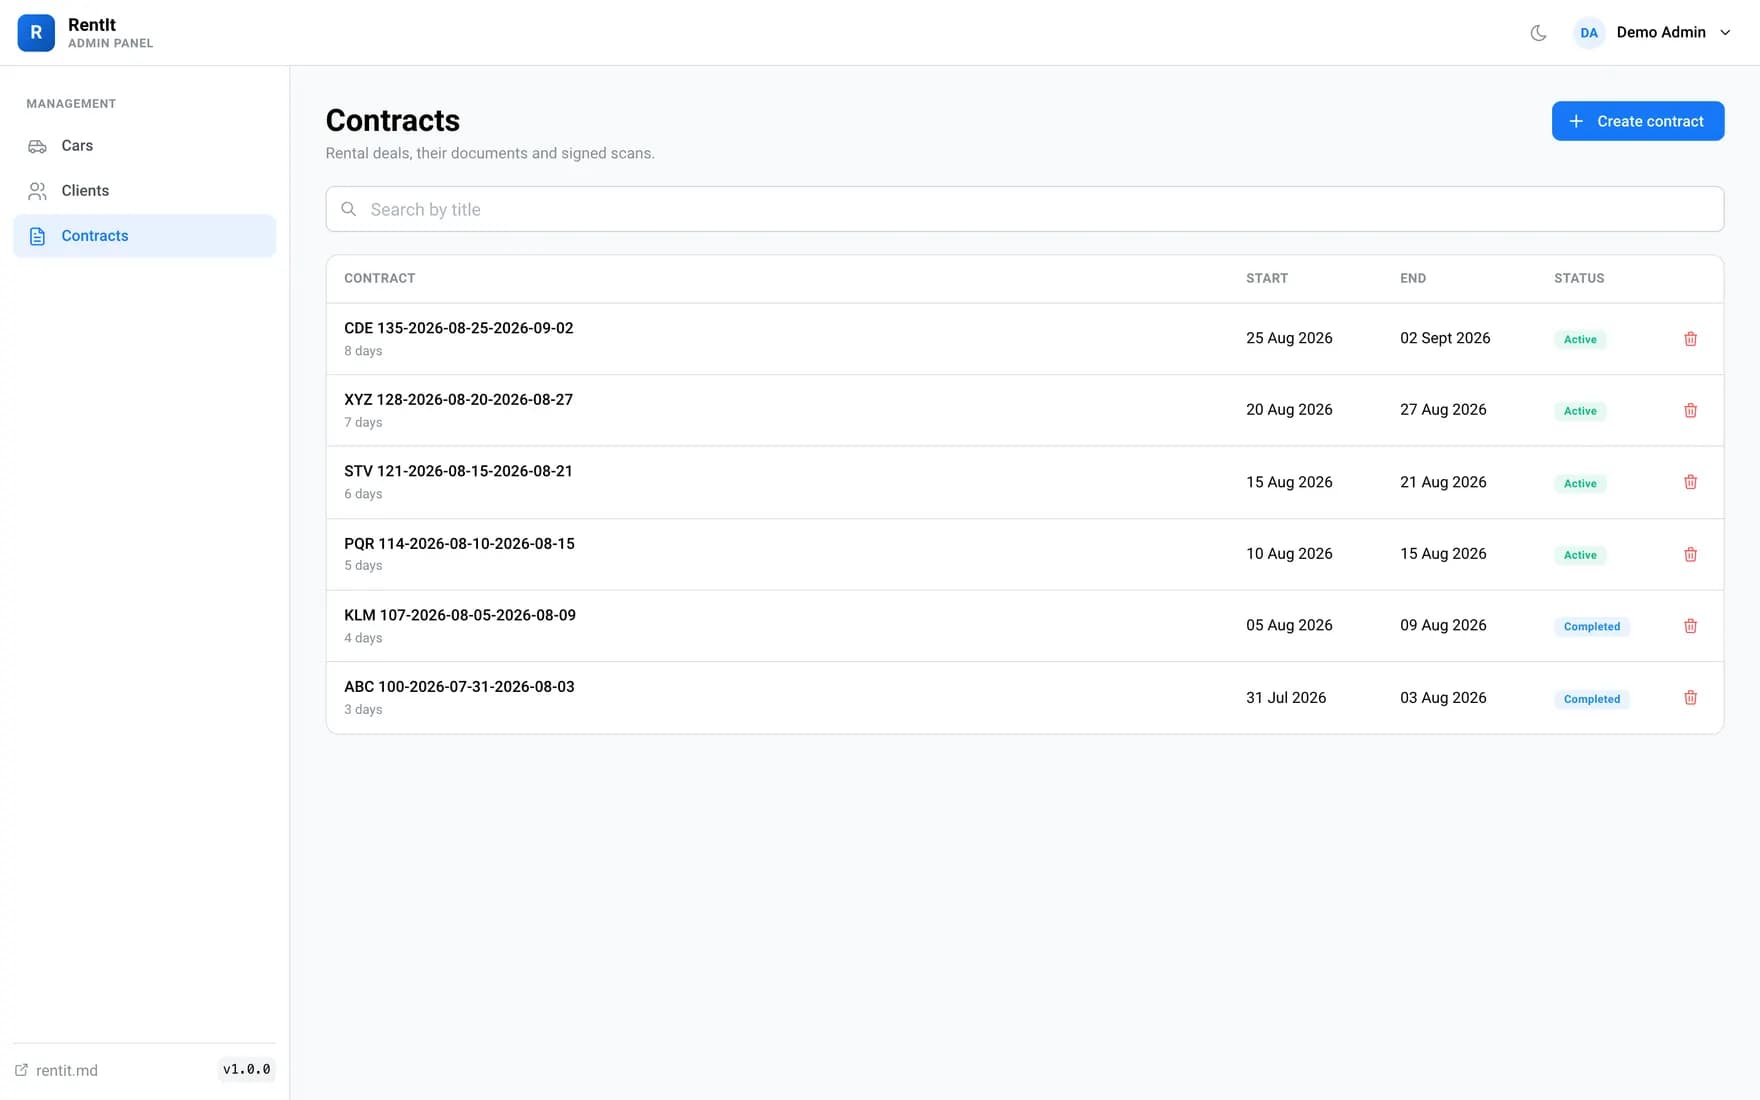The width and height of the screenshot is (1760, 1100).
Task: Click the DA user avatar
Action: tap(1588, 33)
